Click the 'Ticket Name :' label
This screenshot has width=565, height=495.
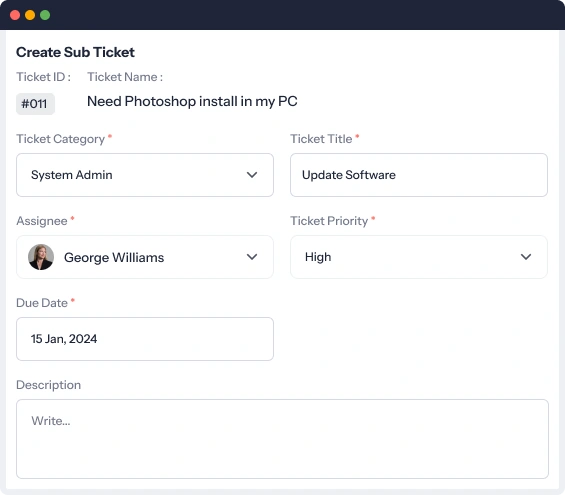pyautogui.click(x=125, y=77)
